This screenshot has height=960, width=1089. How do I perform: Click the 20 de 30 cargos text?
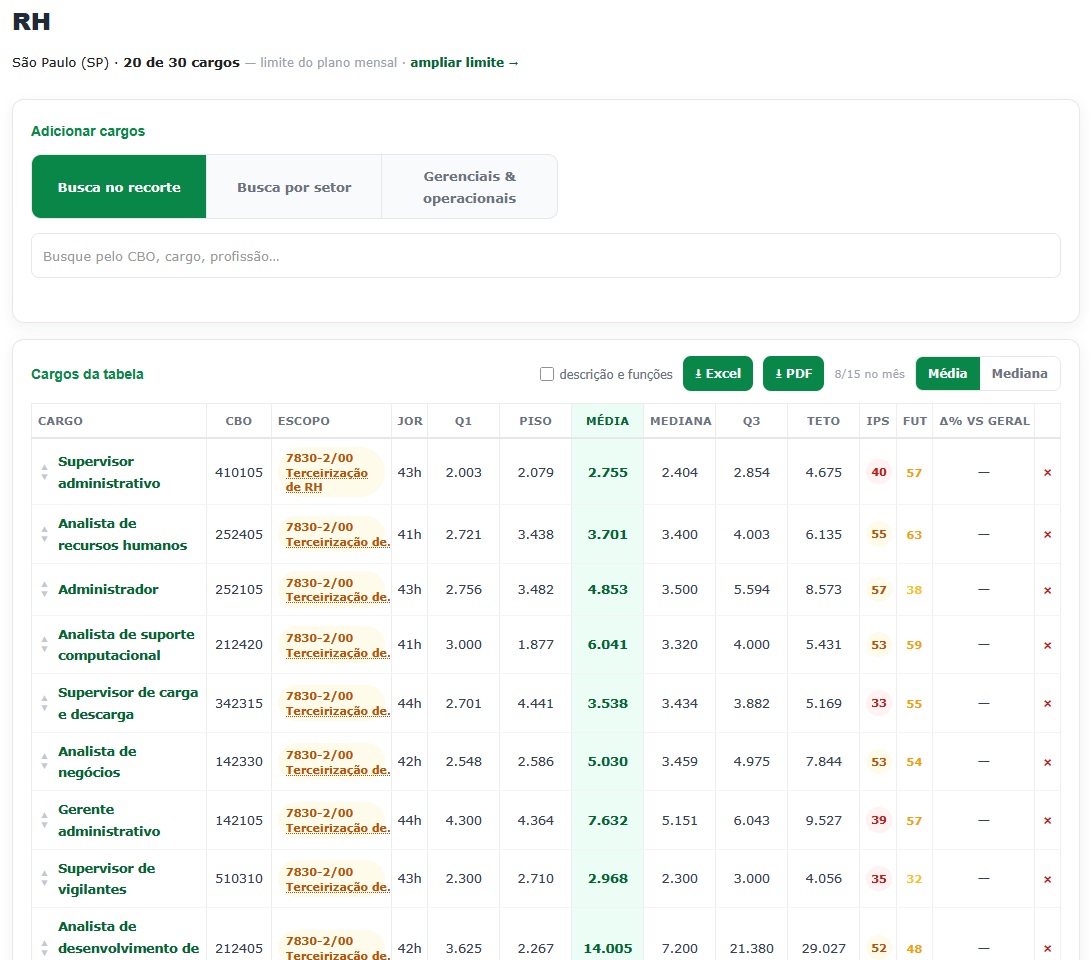pyautogui.click(x=181, y=63)
